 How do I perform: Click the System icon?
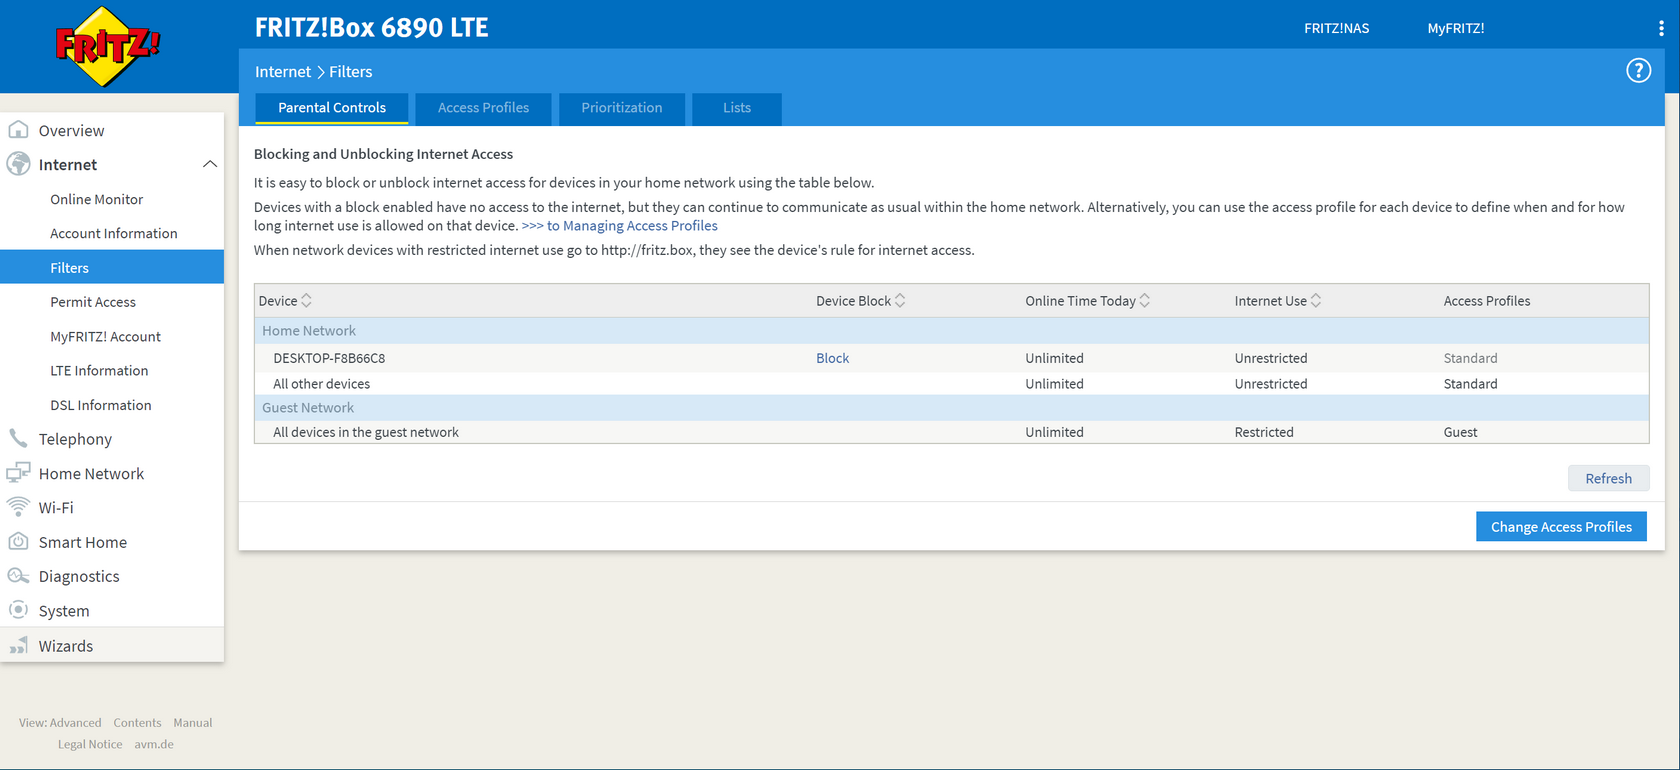18,610
